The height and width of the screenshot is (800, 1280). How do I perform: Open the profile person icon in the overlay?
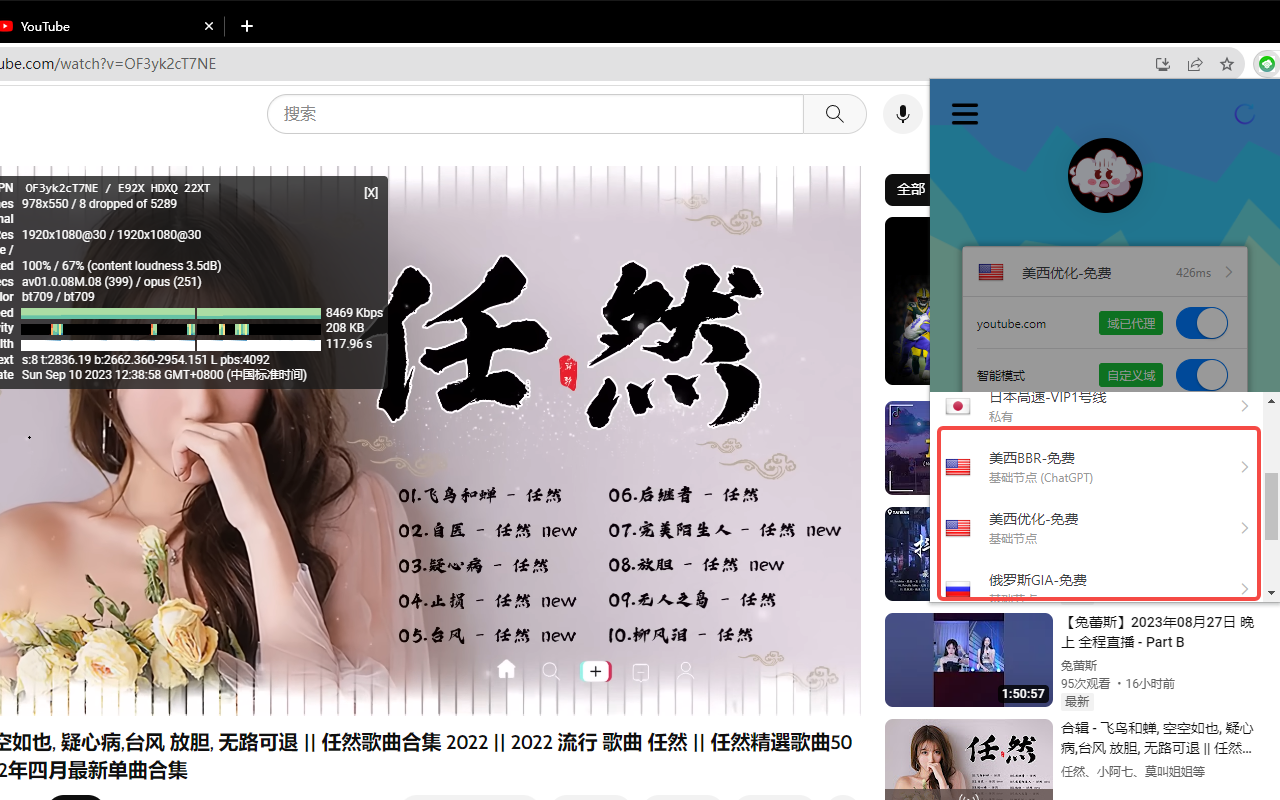coord(686,670)
